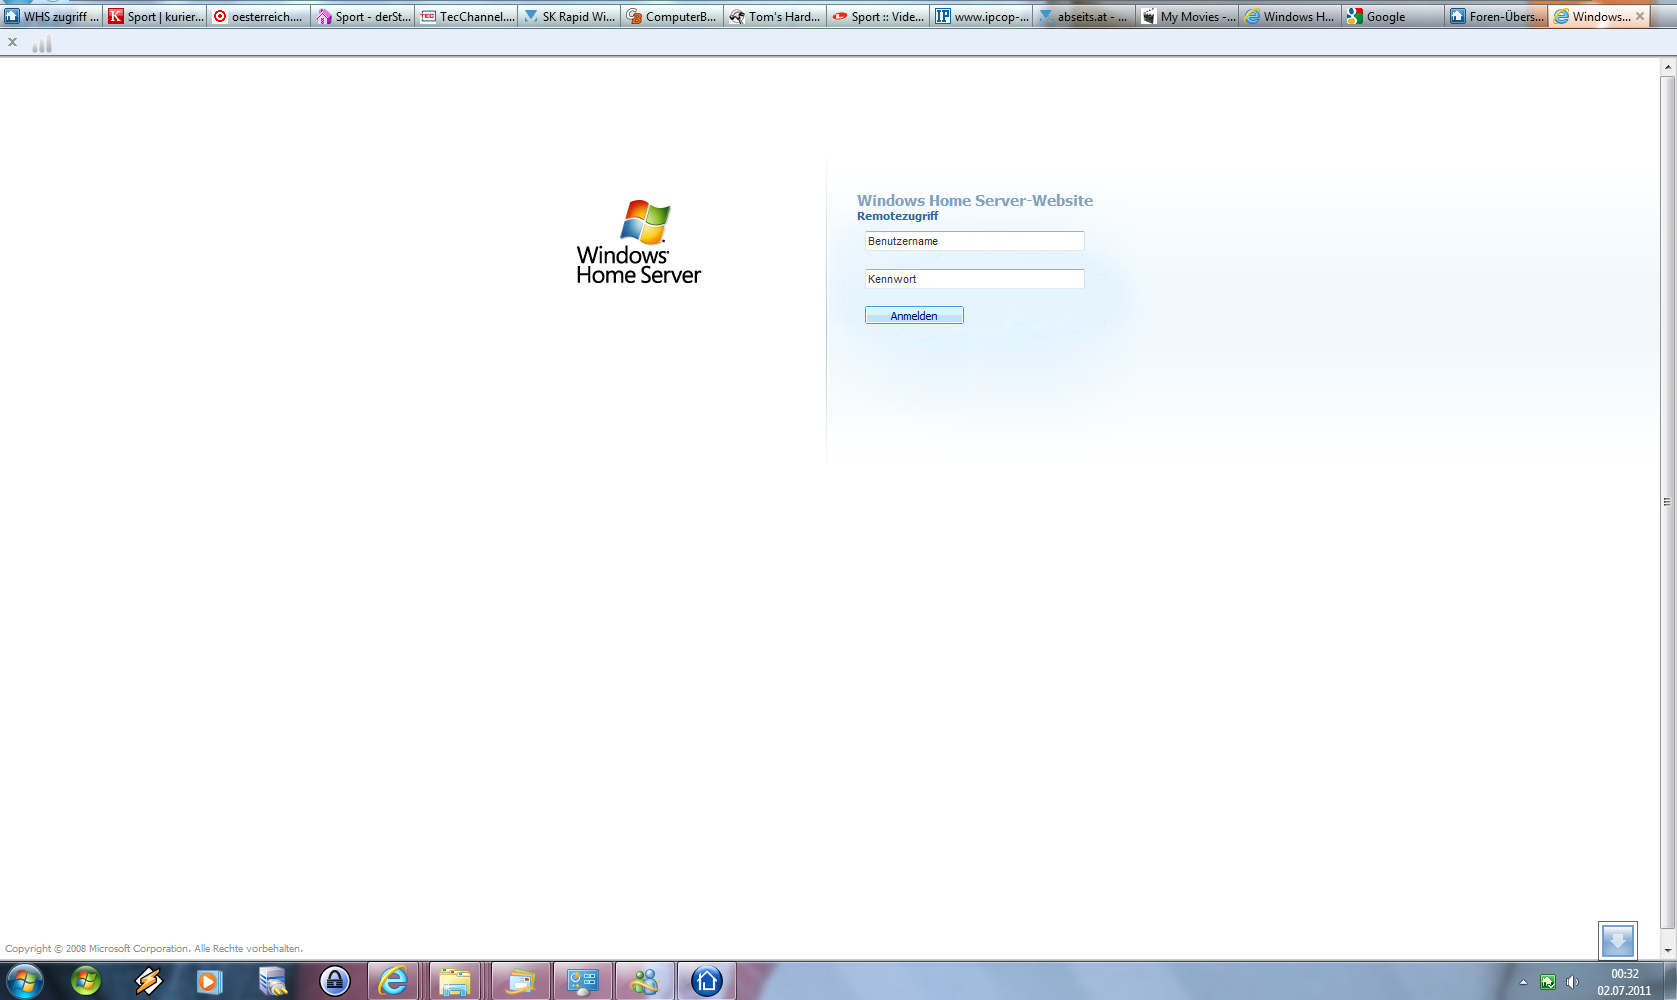Switch to the Foren-Übers... tab
Screen dimensions: 1677x1000
point(1497,16)
